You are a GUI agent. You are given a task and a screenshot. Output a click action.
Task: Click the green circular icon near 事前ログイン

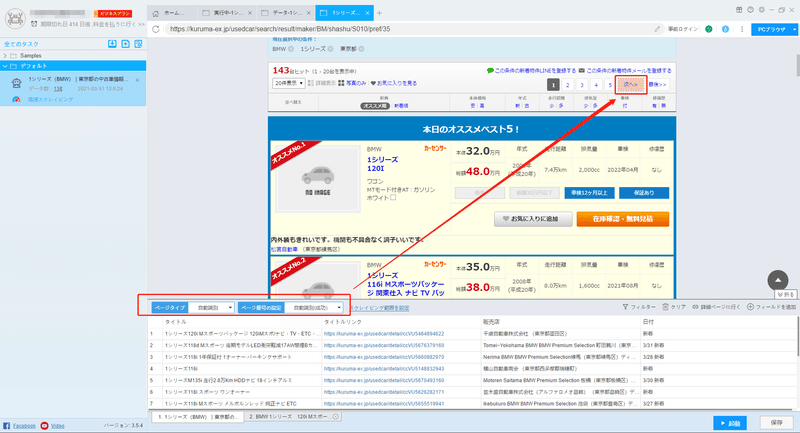click(709, 29)
